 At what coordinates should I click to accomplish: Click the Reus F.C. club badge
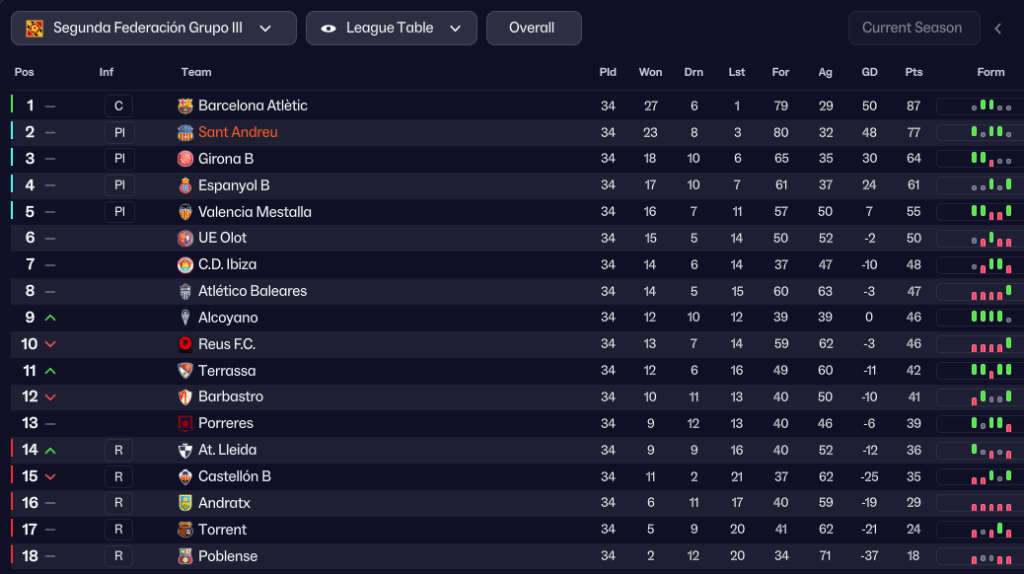185,344
